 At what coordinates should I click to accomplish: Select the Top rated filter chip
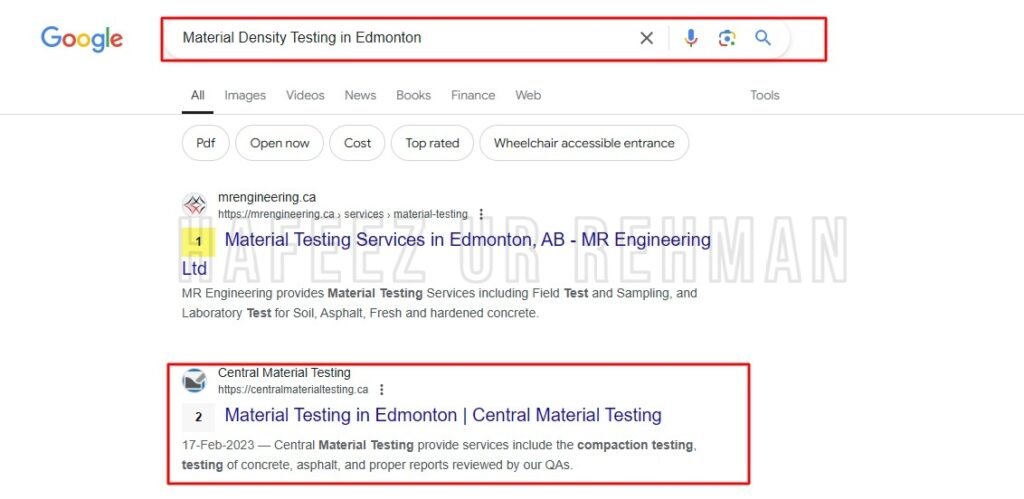coord(432,143)
